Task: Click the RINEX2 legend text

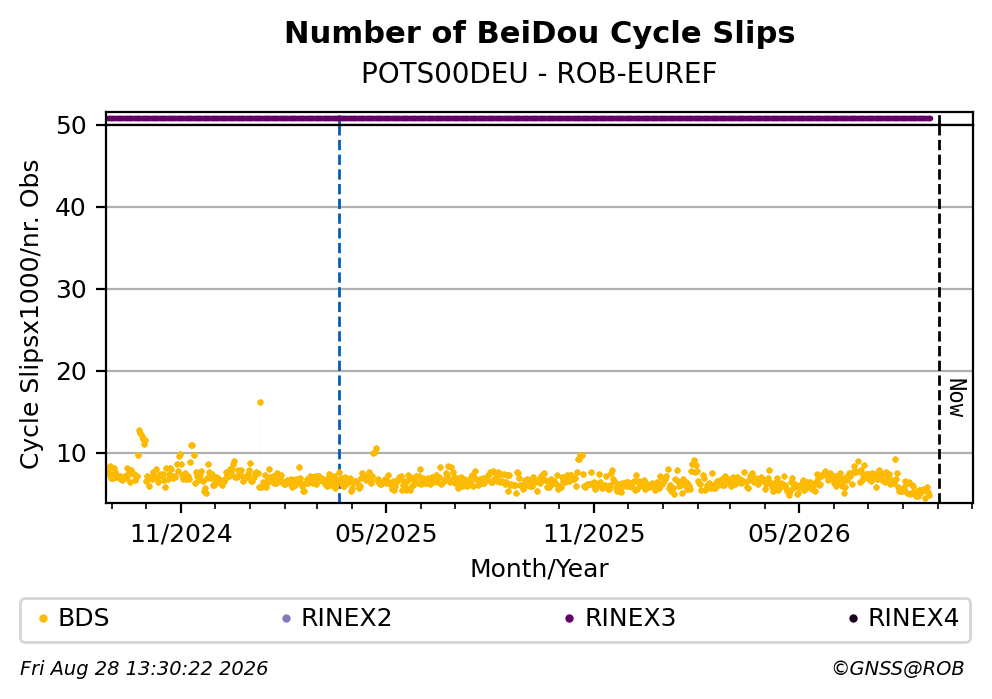Action: pos(347,618)
